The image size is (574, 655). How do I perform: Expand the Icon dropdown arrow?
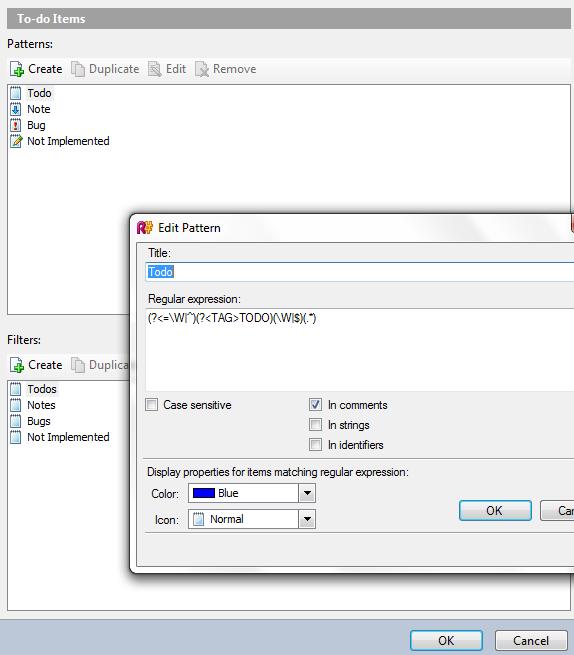(x=307, y=519)
